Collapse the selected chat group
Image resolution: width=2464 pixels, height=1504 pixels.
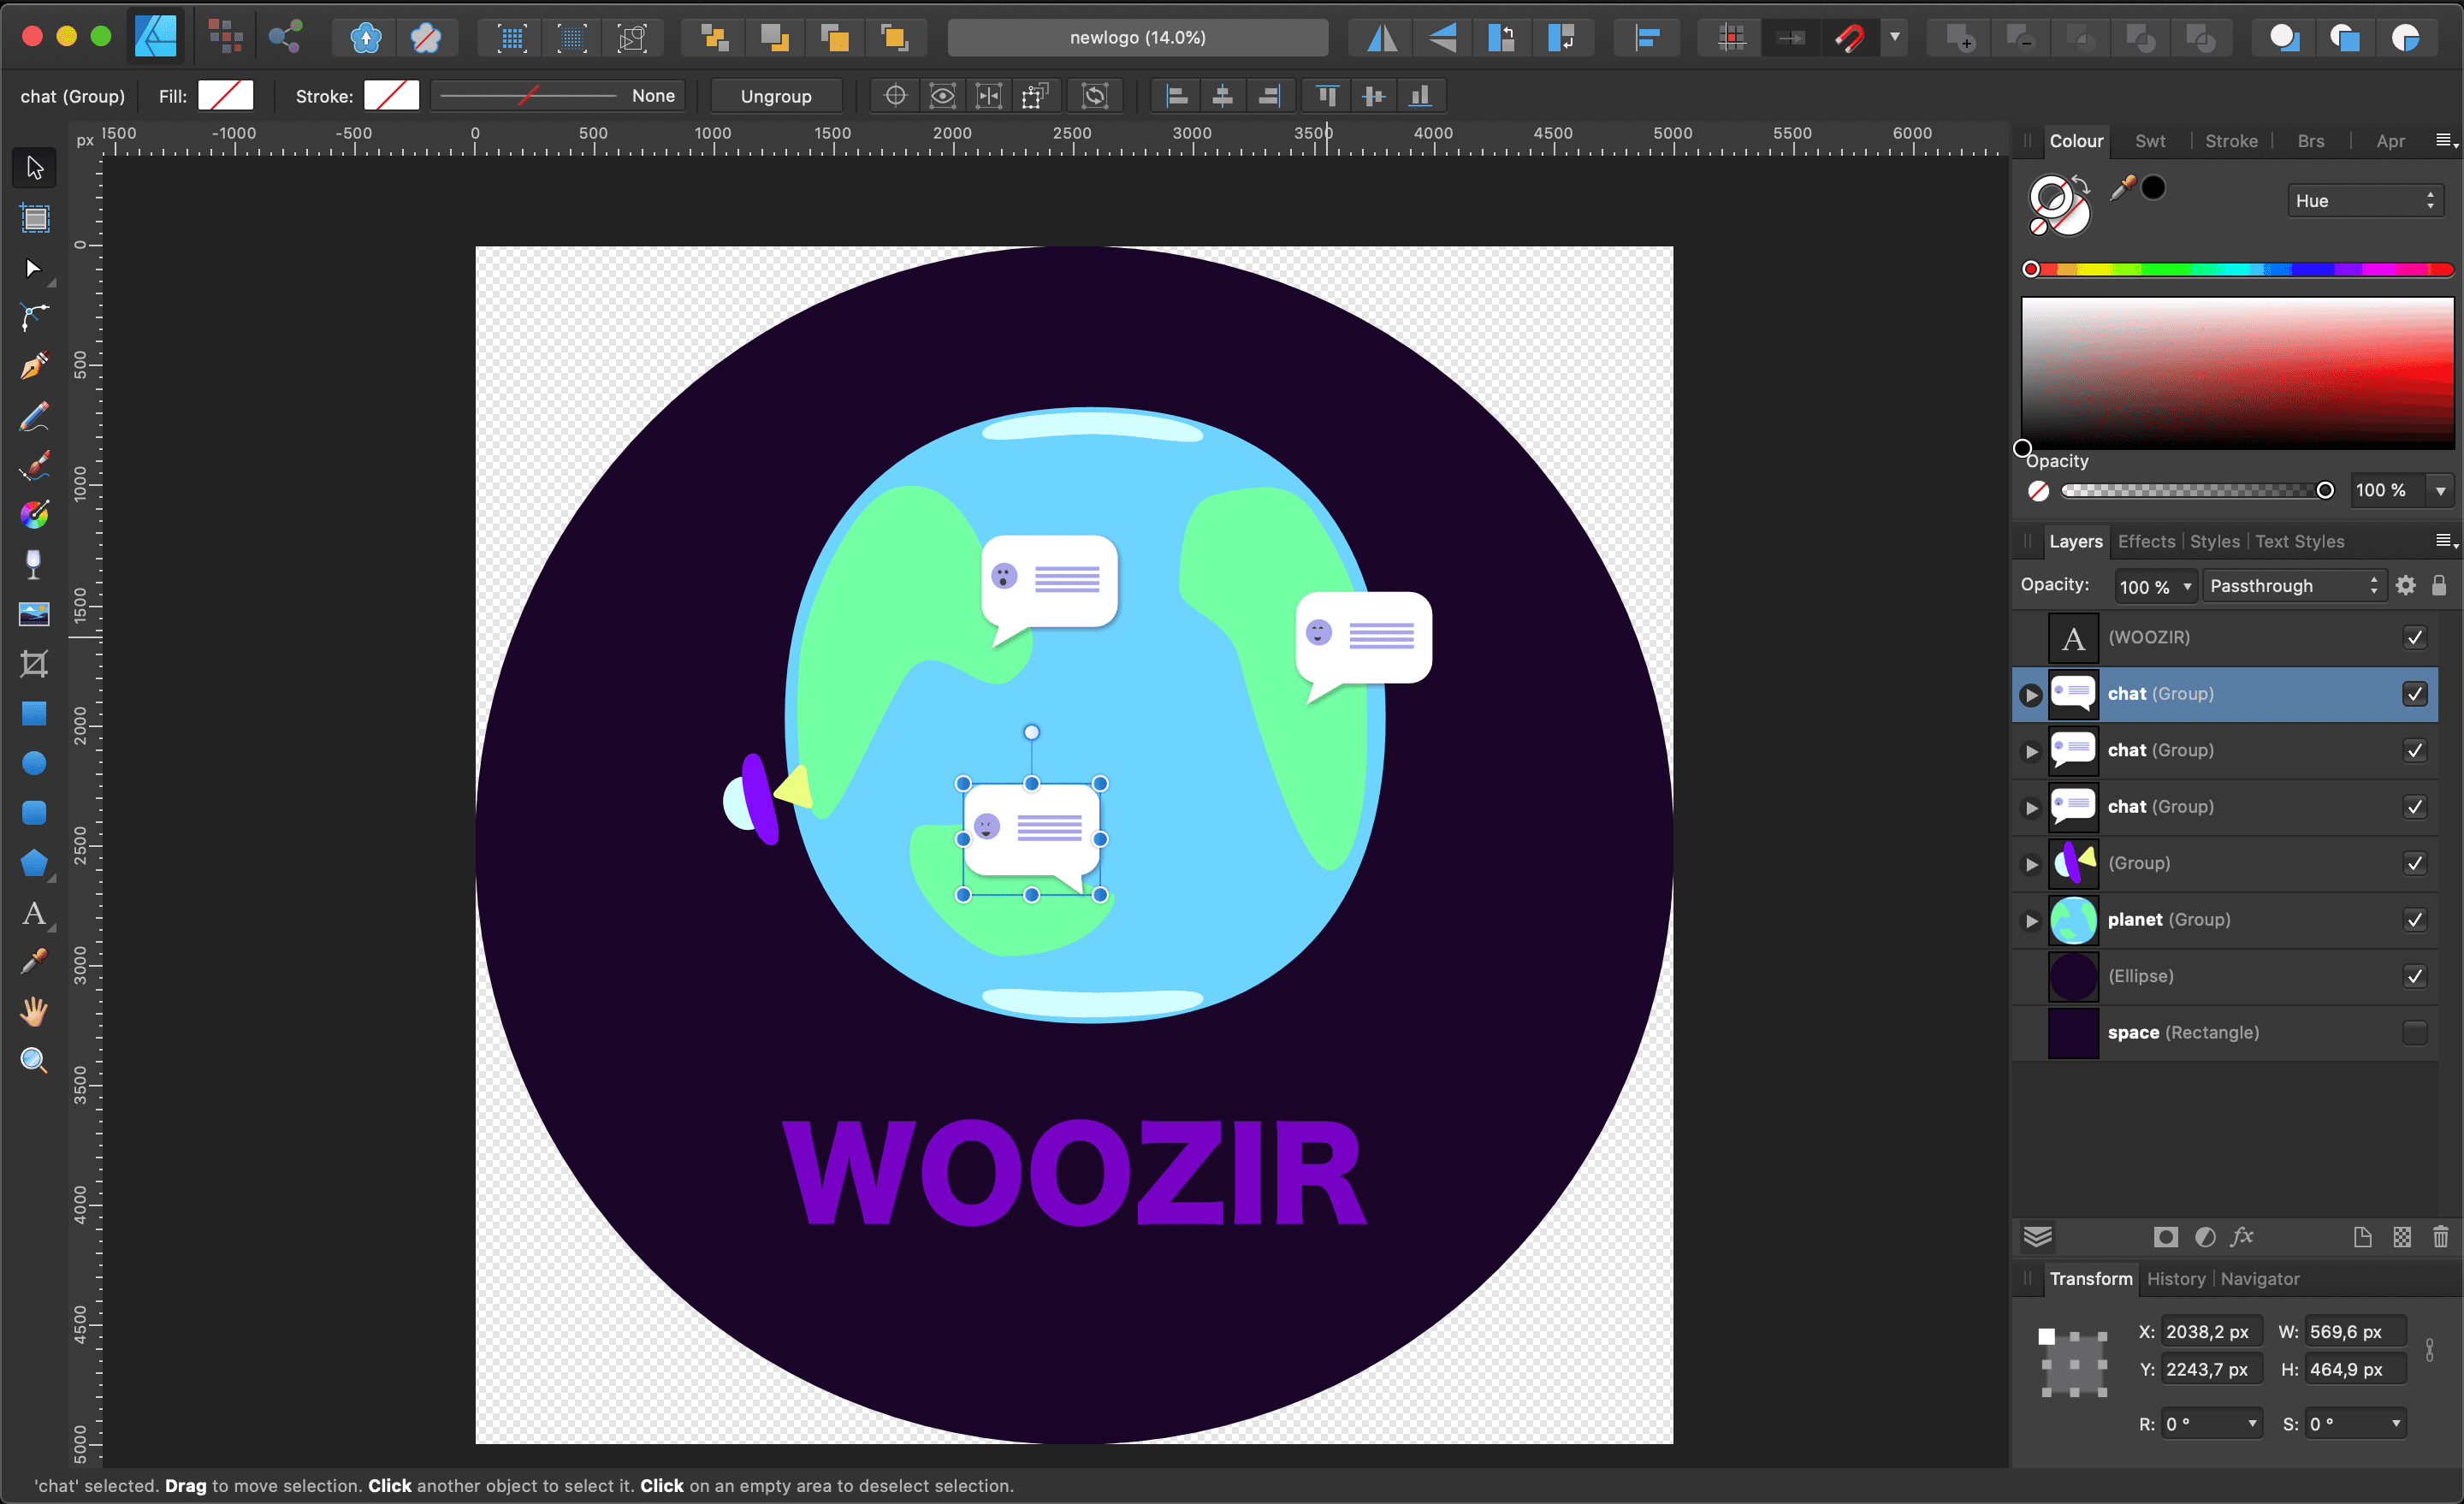tap(2031, 695)
